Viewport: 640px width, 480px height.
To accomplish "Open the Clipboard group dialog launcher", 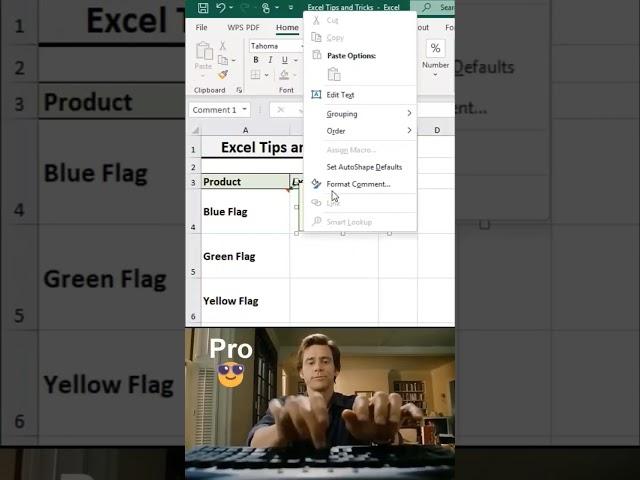I will (239, 90).
